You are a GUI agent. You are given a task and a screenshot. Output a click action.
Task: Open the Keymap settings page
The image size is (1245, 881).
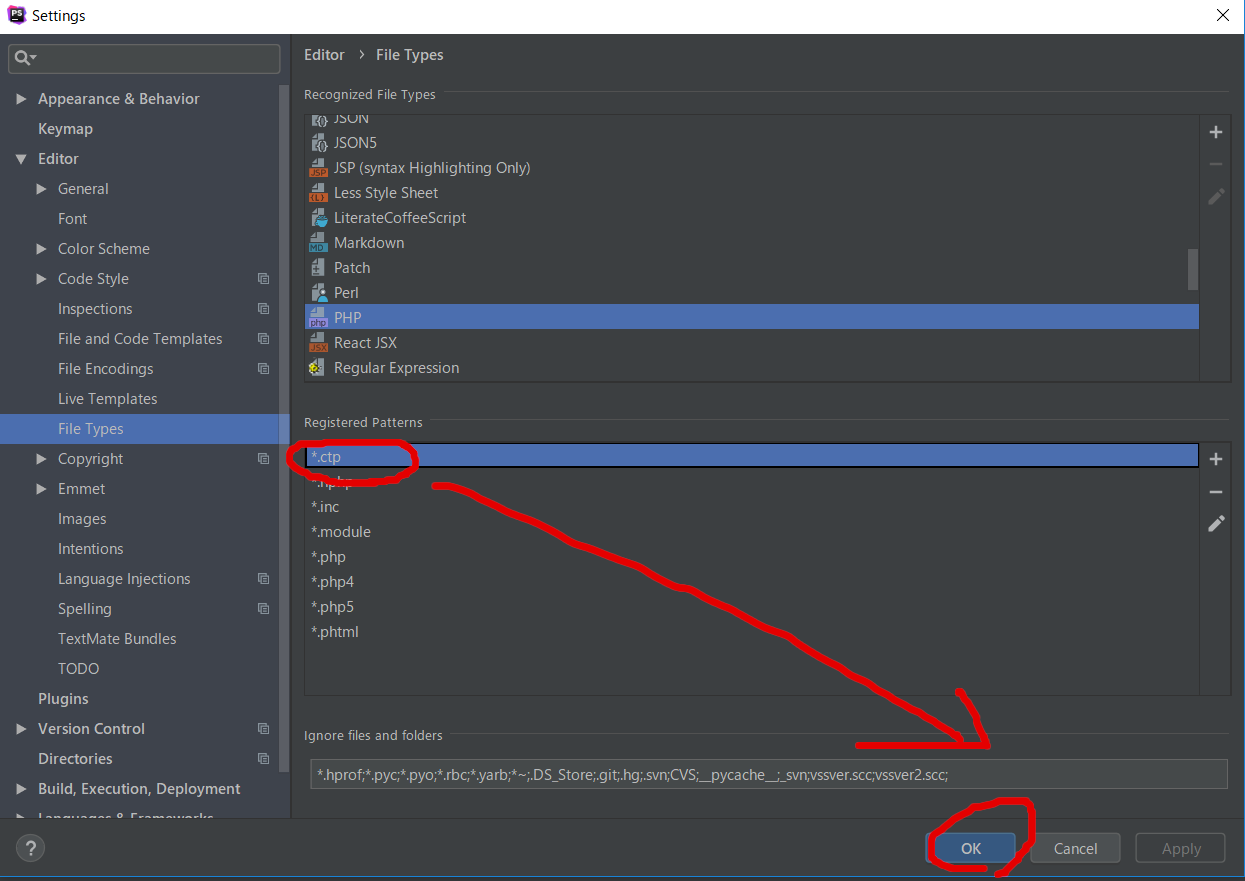click(x=65, y=129)
